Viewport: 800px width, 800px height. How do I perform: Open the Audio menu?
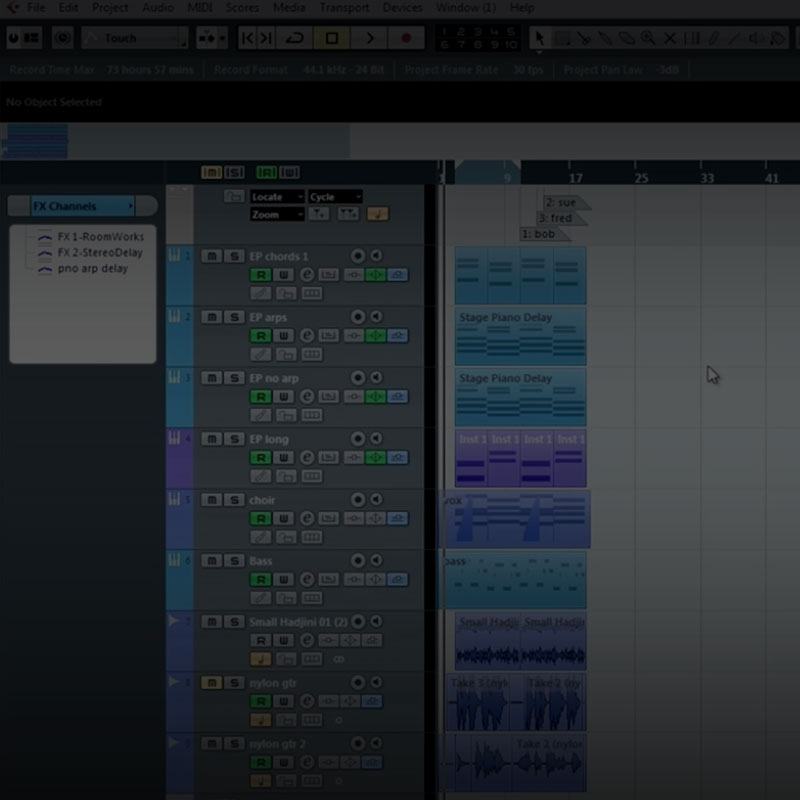click(x=158, y=8)
